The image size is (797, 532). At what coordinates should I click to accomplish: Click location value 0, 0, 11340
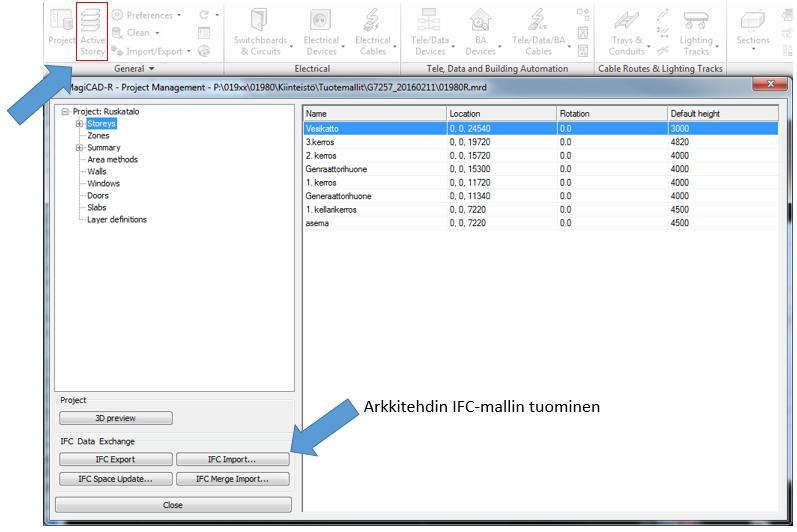tap(470, 196)
